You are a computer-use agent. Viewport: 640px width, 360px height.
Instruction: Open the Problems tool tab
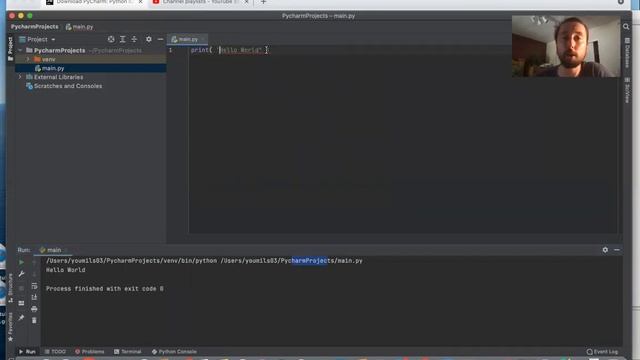point(90,351)
